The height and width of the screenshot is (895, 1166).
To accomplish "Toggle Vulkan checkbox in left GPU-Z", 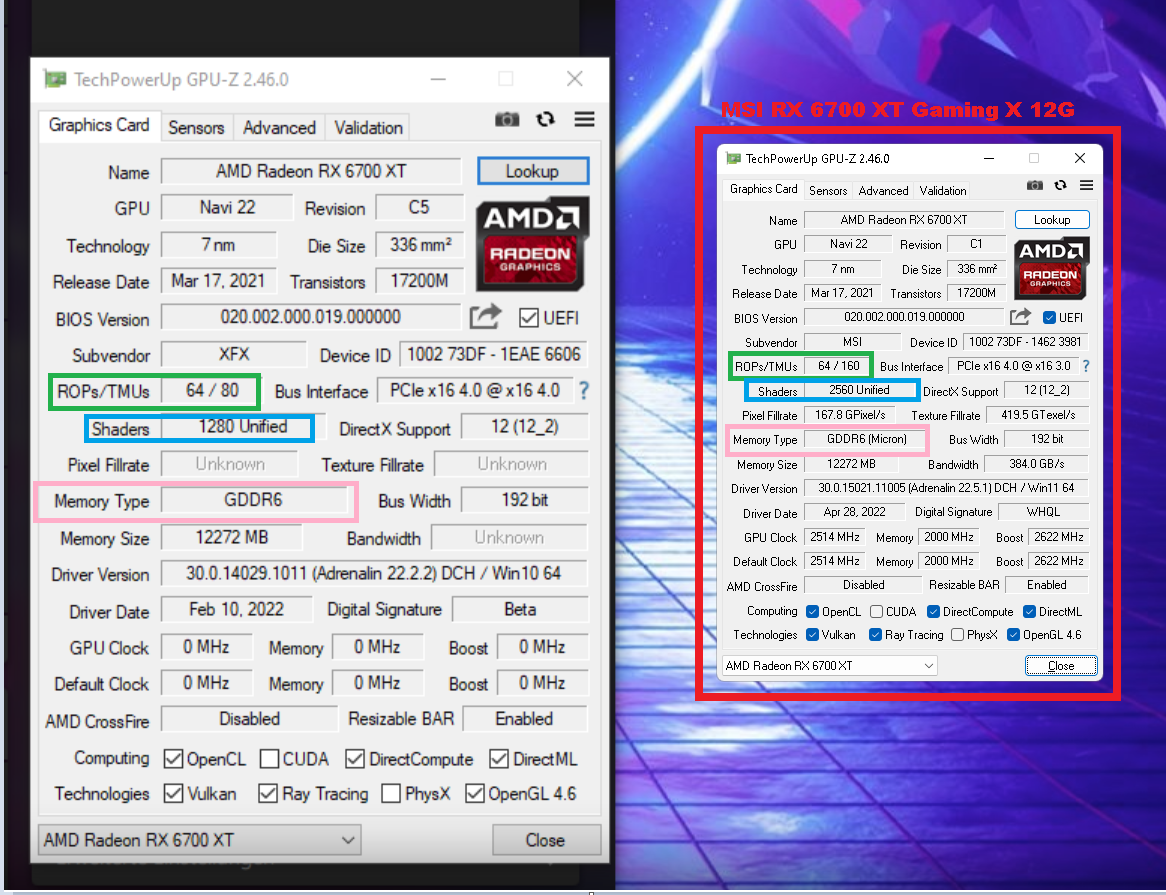I will (173, 793).
